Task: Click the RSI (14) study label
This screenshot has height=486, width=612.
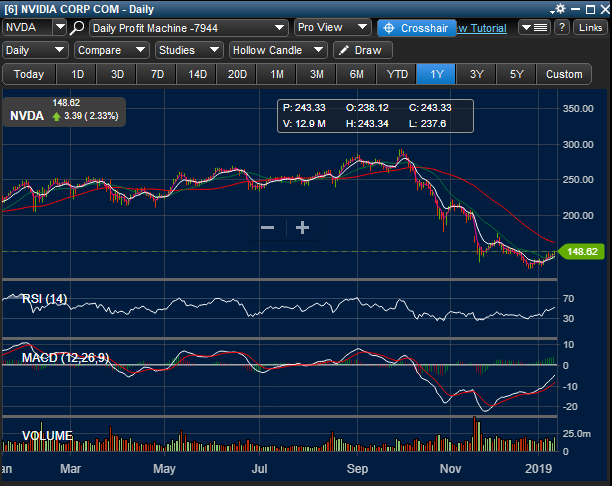Action: point(44,299)
